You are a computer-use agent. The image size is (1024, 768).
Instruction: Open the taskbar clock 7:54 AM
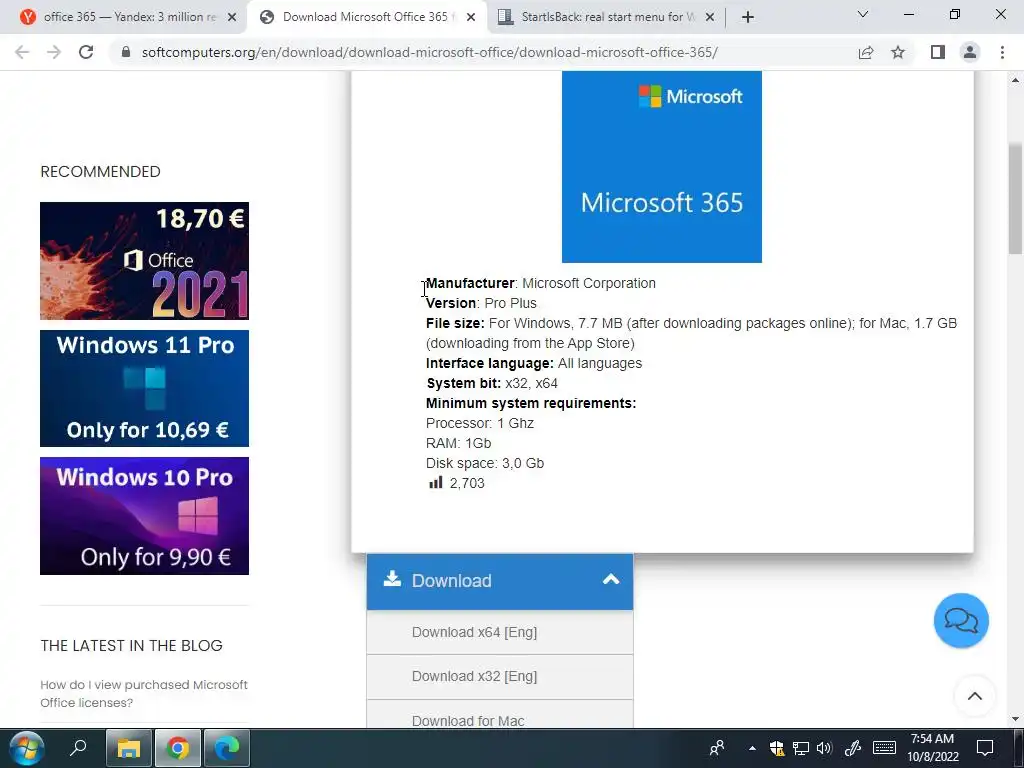click(x=933, y=748)
